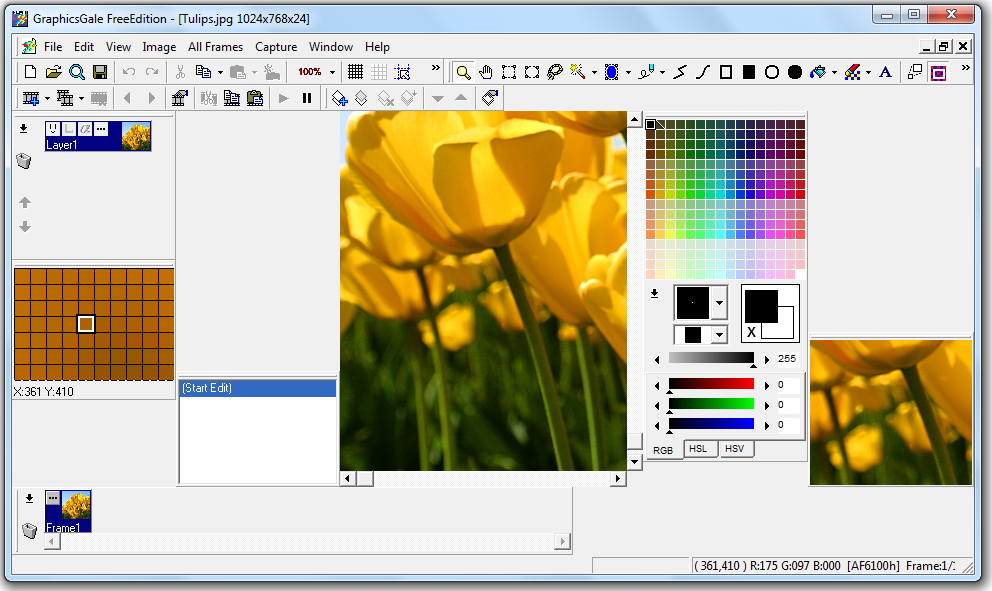Click the layer panel download-arrow button
The image size is (992, 591).
[x=23, y=128]
